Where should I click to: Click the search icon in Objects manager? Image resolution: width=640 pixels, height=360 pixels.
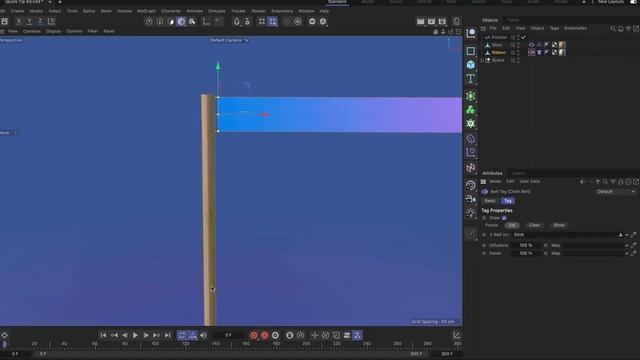[613, 29]
